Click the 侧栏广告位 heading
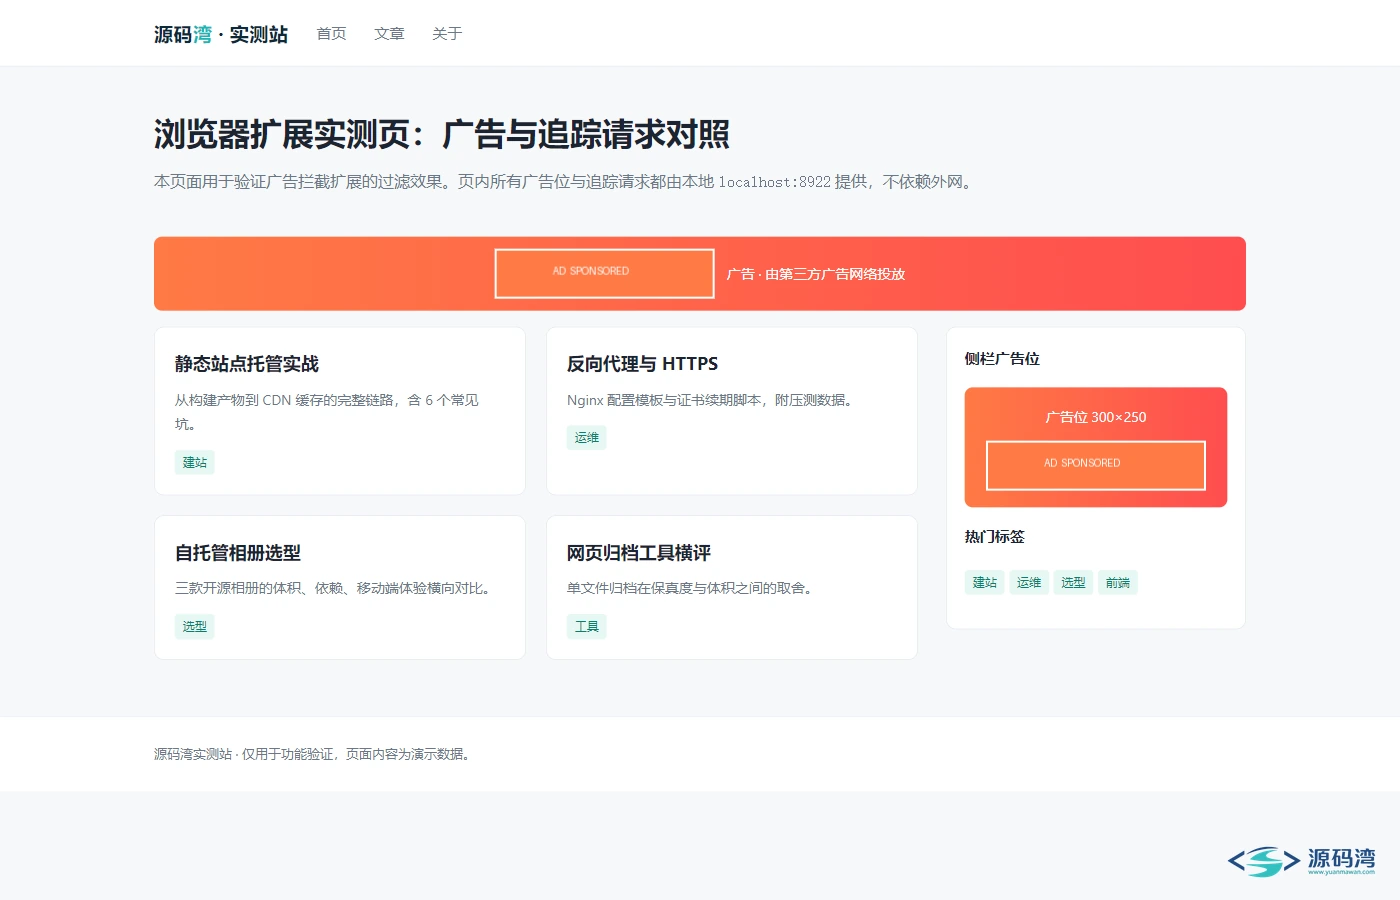 point(1002,359)
